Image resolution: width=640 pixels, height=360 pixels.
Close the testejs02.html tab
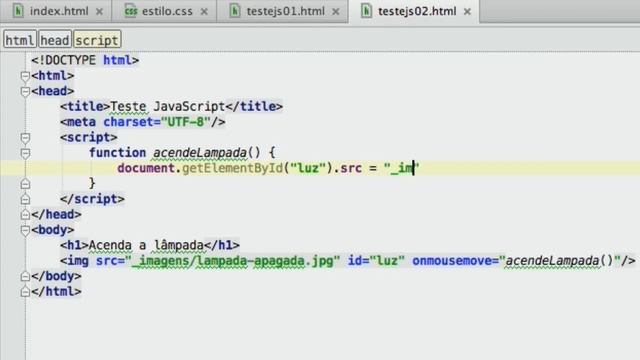tap(467, 12)
